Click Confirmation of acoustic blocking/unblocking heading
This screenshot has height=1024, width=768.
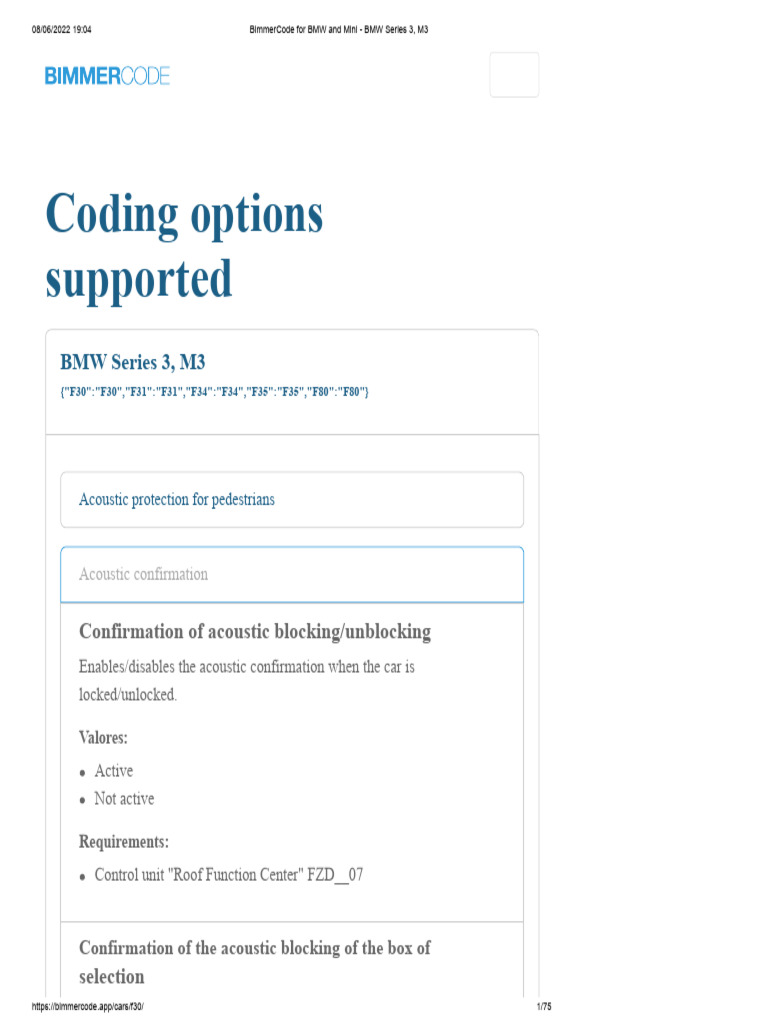pyautogui.click(x=255, y=632)
